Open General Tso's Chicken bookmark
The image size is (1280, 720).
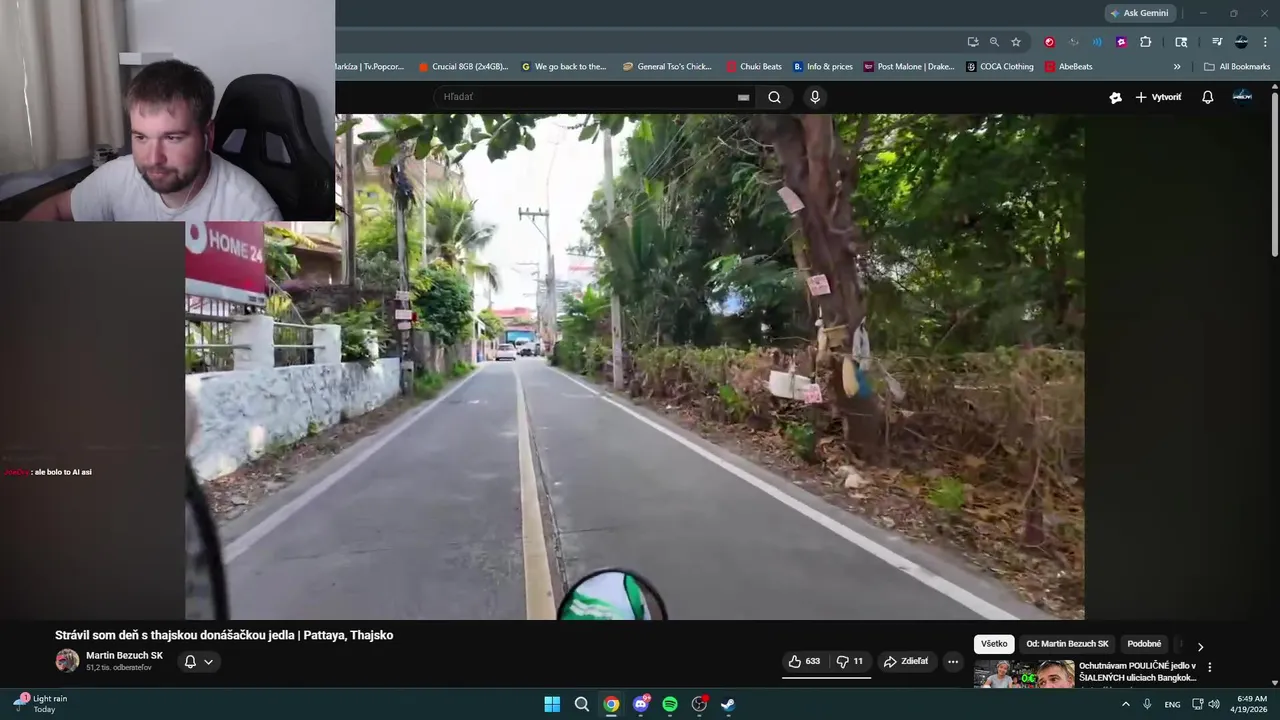coord(667,67)
